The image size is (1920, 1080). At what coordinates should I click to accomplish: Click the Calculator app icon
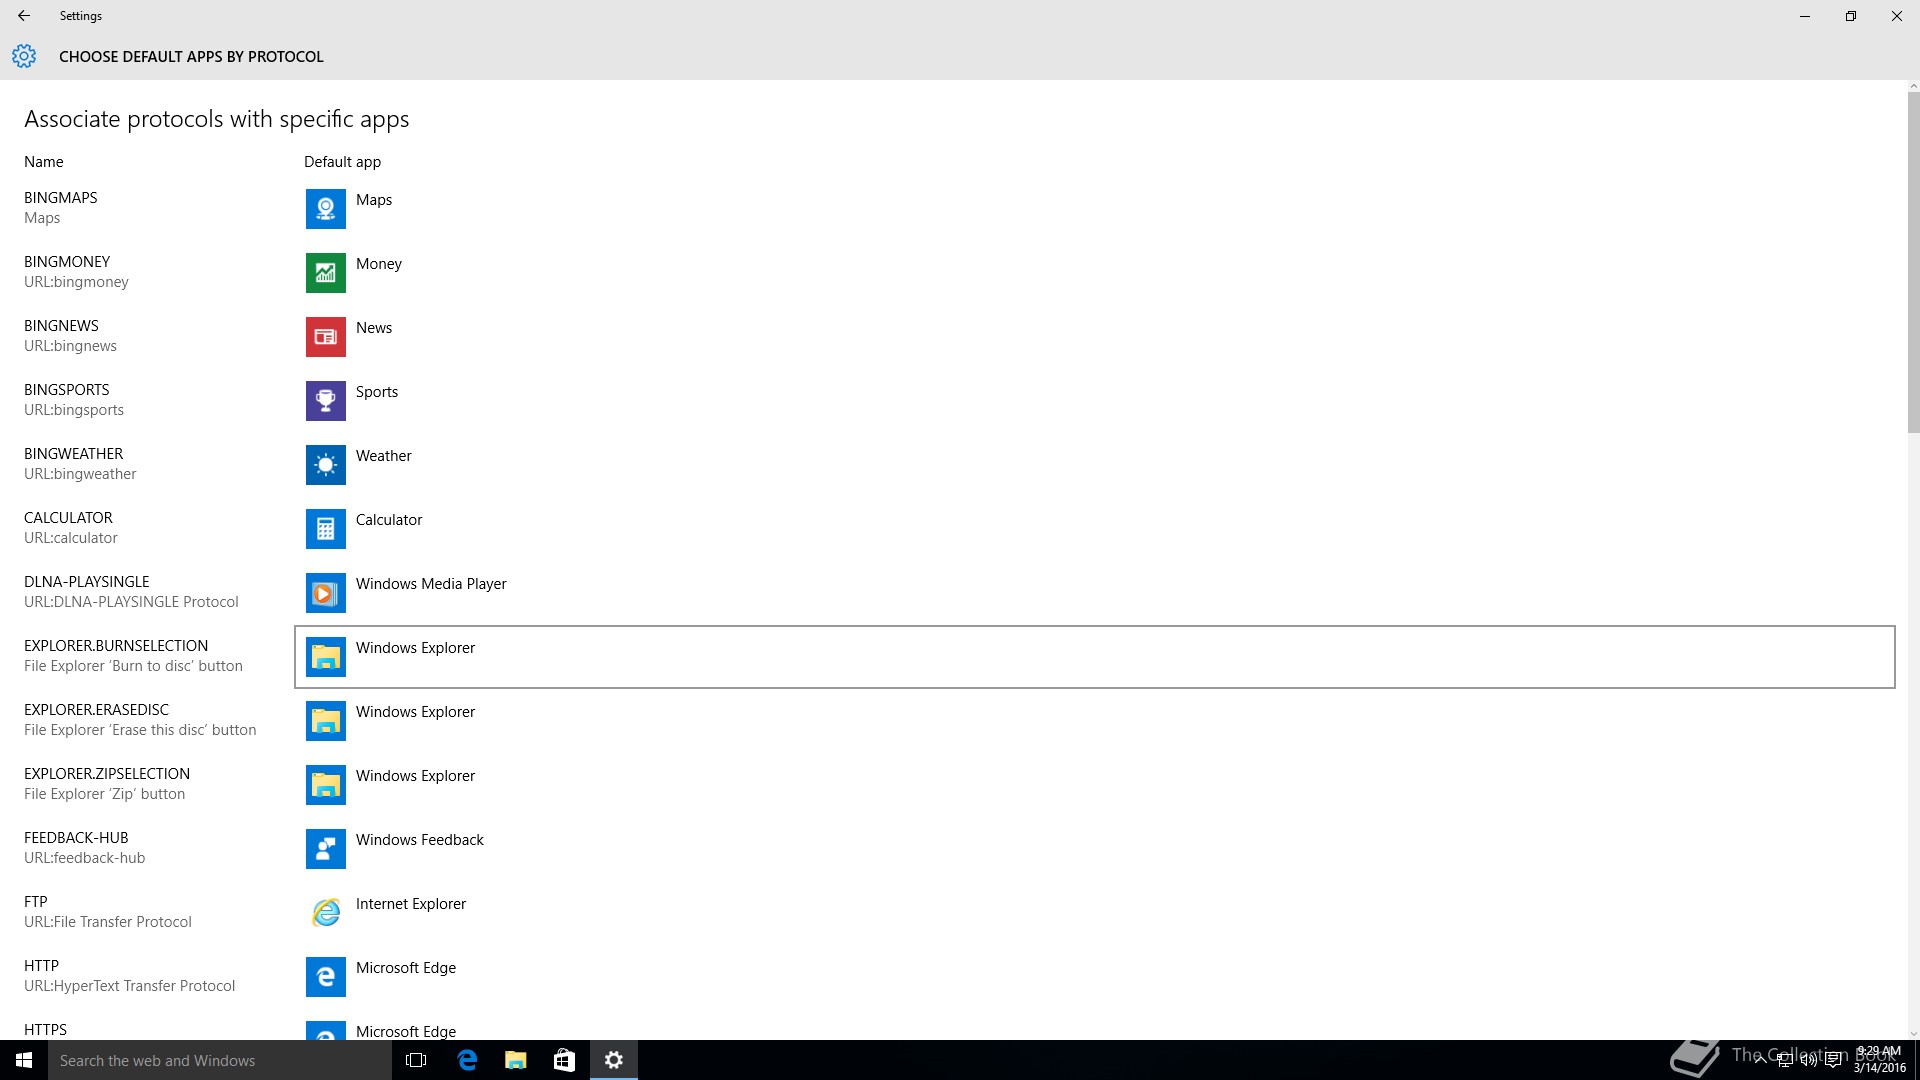click(325, 529)
